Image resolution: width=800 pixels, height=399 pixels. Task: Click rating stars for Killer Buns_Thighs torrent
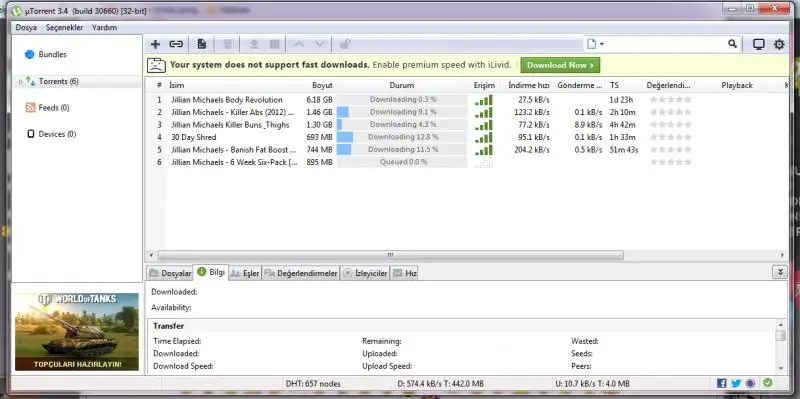pos(670,124)
